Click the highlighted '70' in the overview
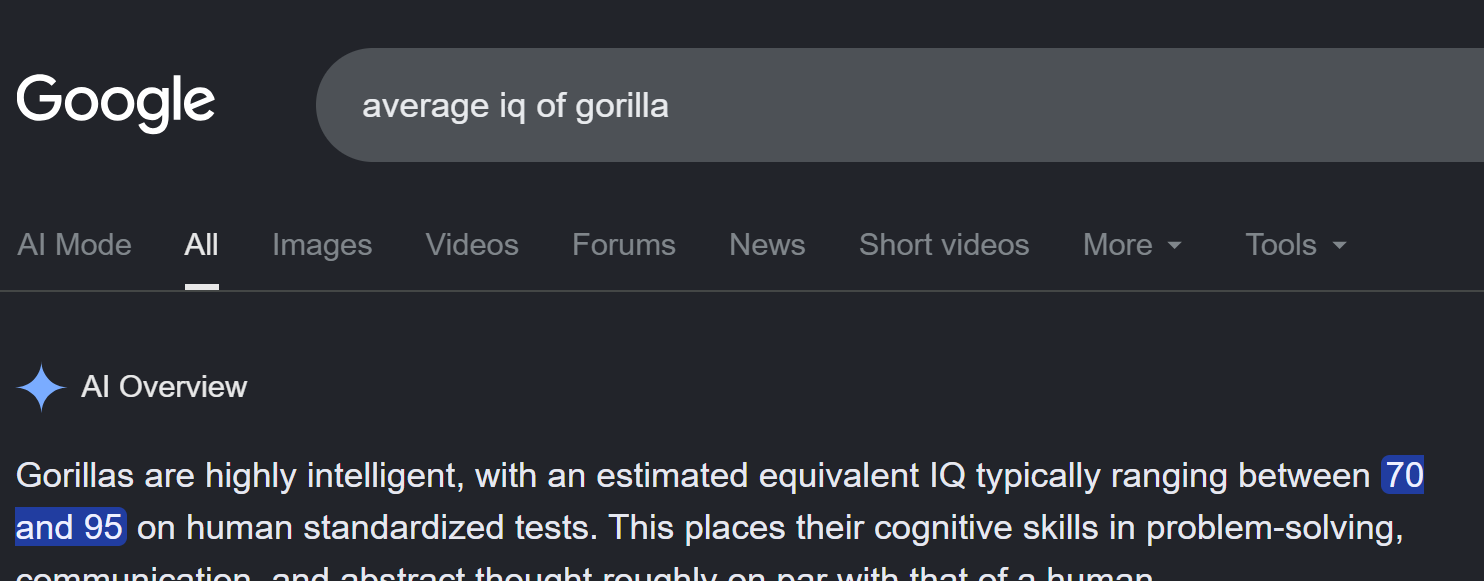Image resolution: width=1484 pixels, height=581 pixels. point(1402,476)
